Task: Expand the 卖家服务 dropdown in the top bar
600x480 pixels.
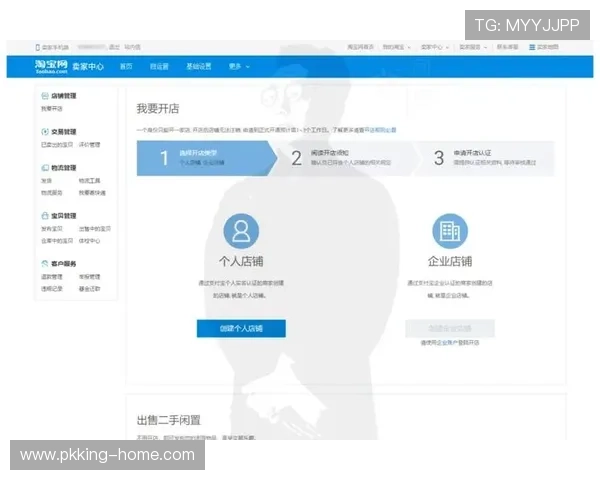Action: point(473,47)
